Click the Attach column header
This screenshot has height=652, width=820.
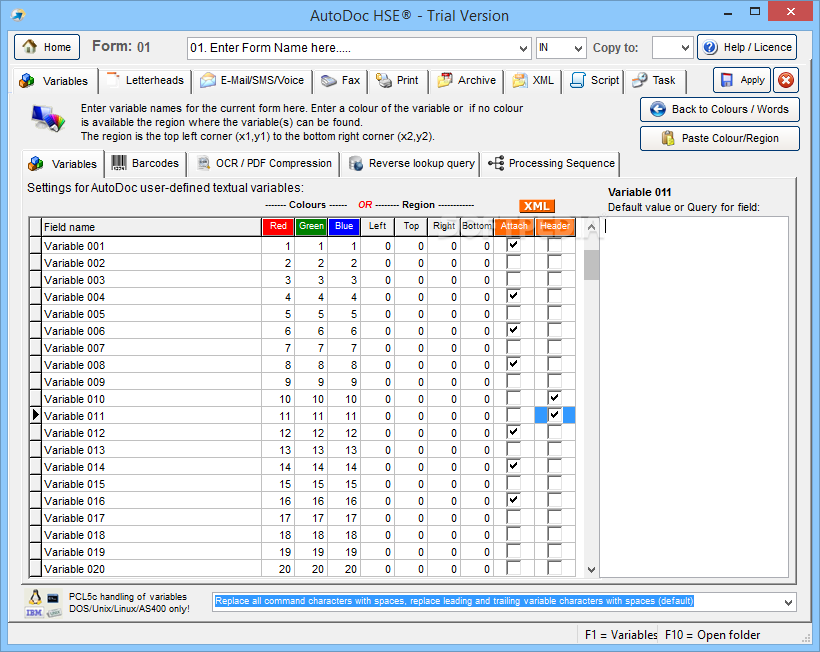(514, 226)
